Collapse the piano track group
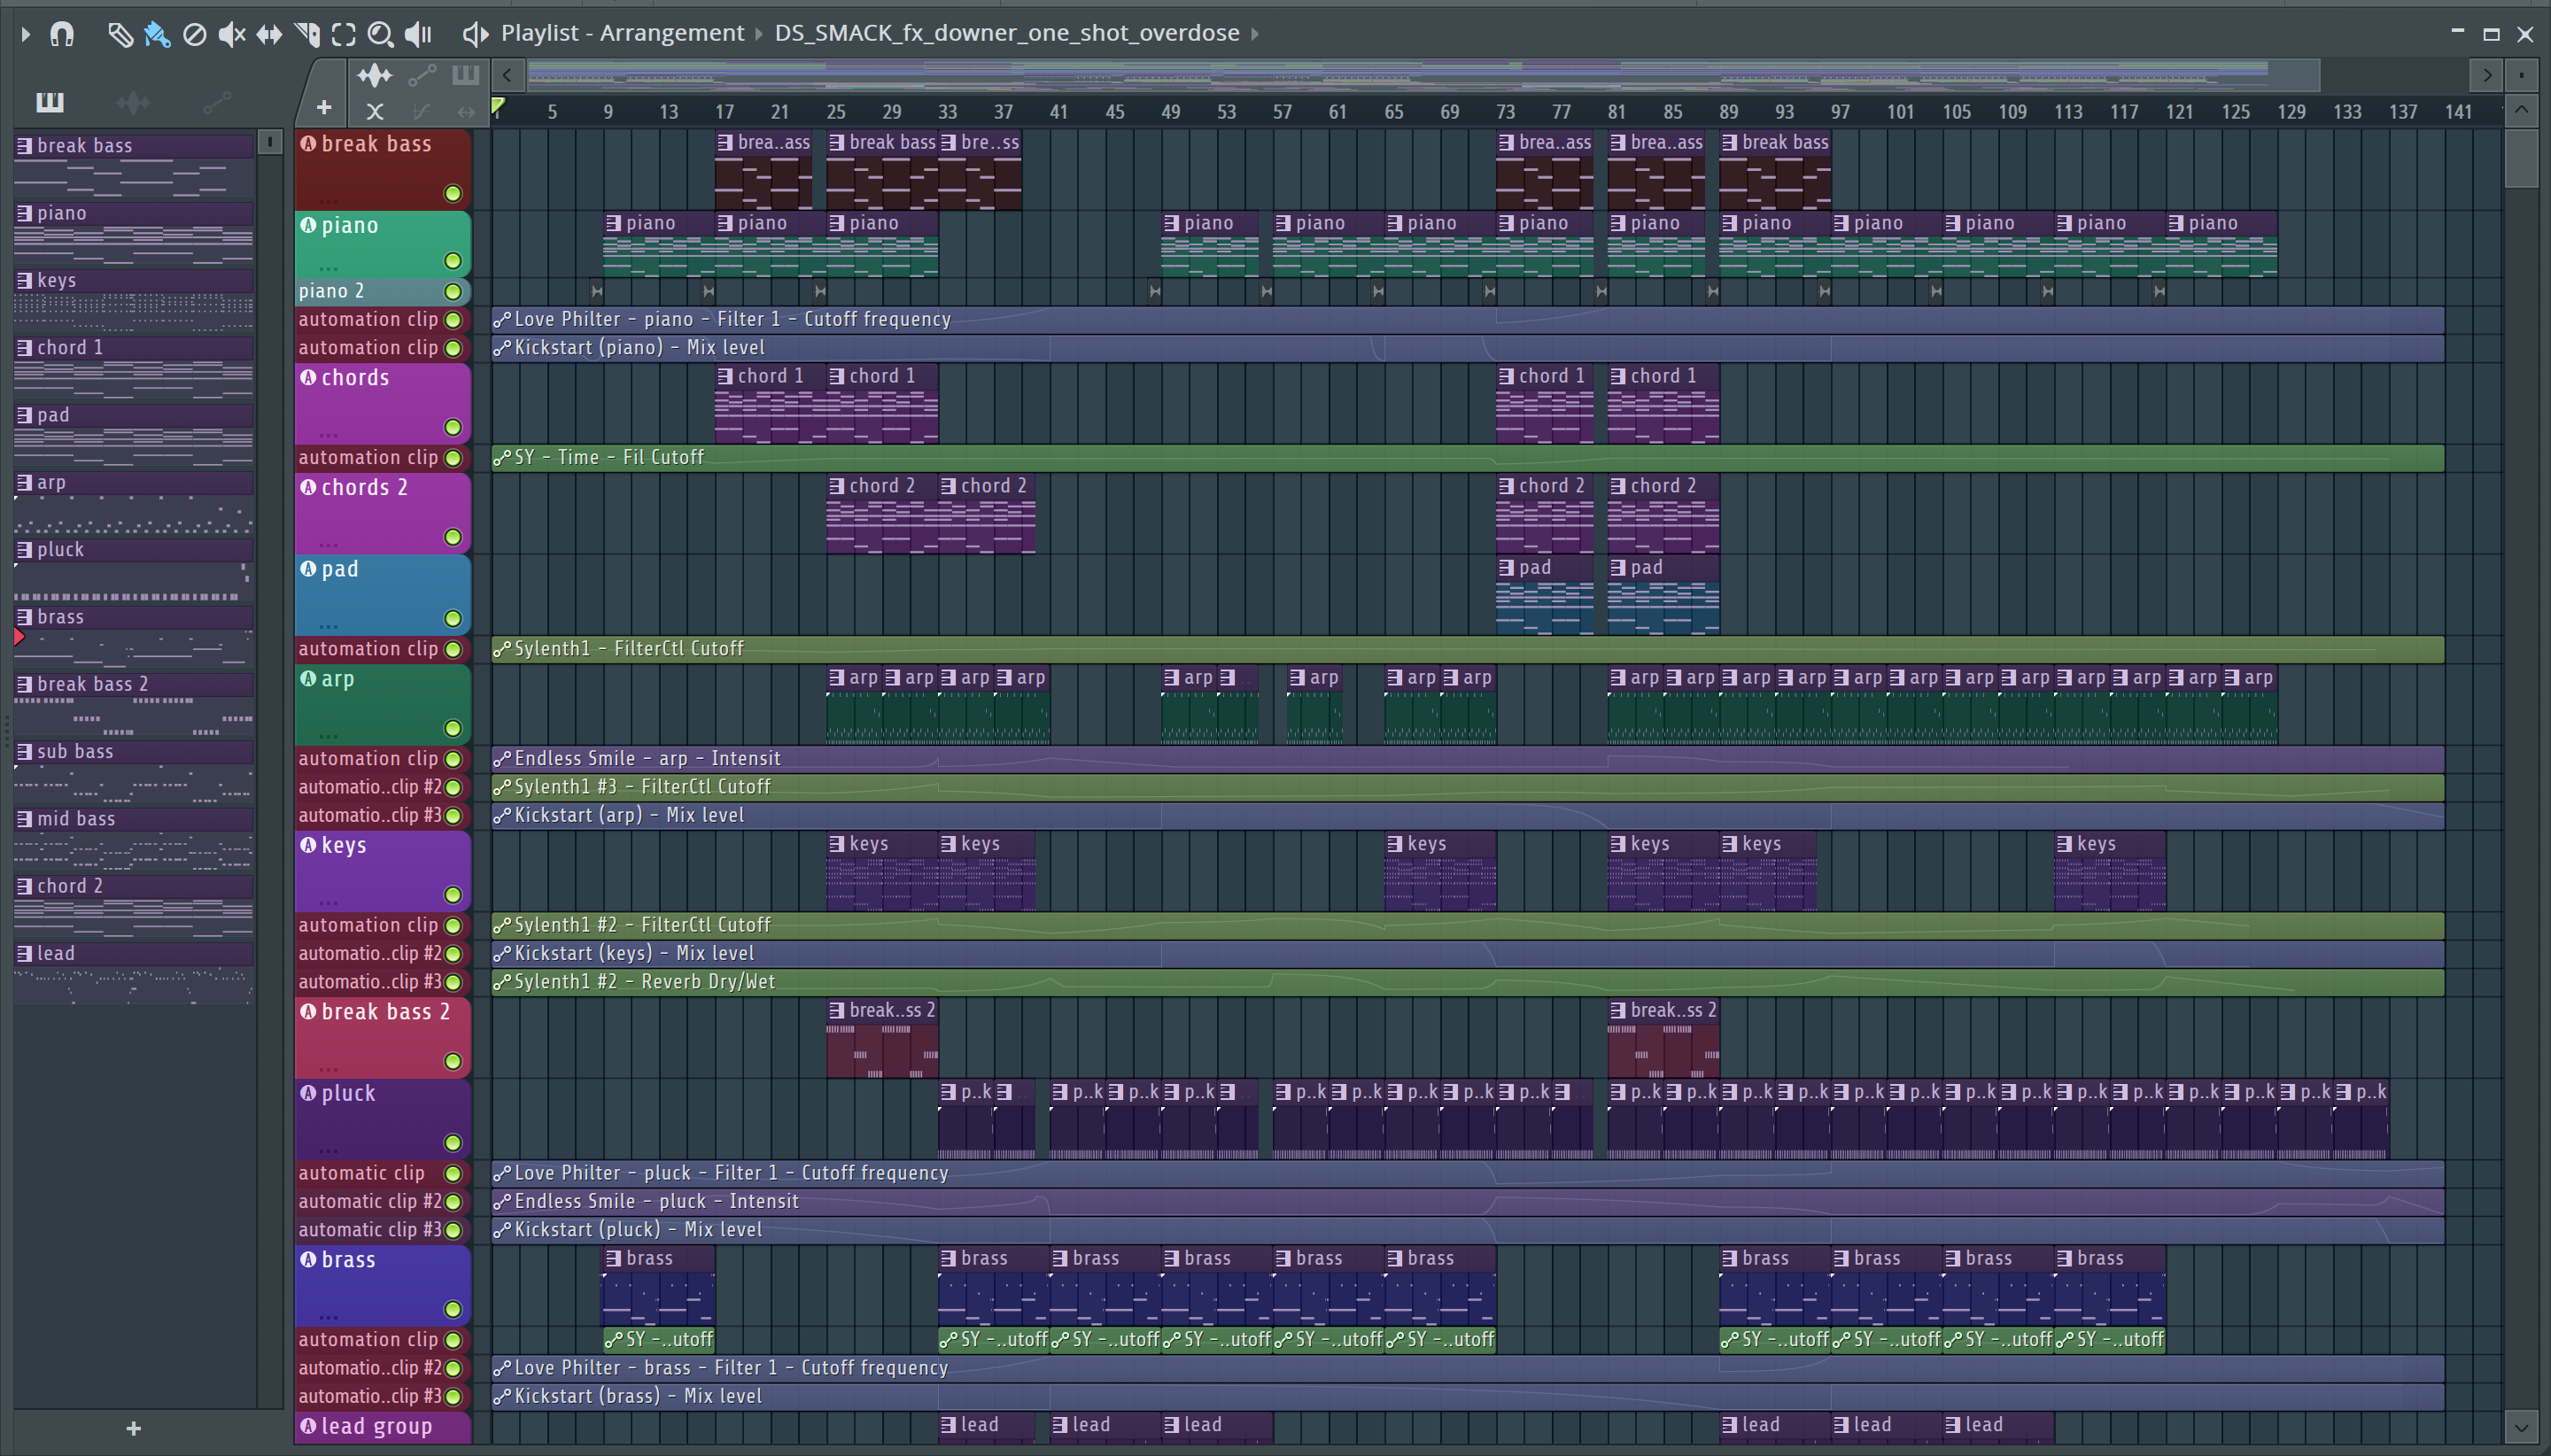This screenshot has height=1456, width=2551. click(308, 225)
